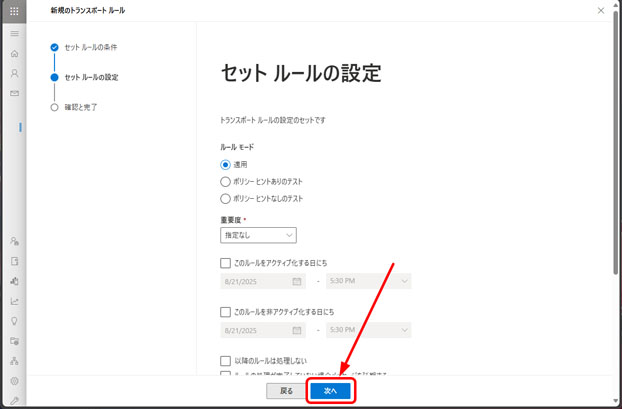This screenshot has height=409, width=622.
Task: Click the 重要度 label
Action: 230,220
